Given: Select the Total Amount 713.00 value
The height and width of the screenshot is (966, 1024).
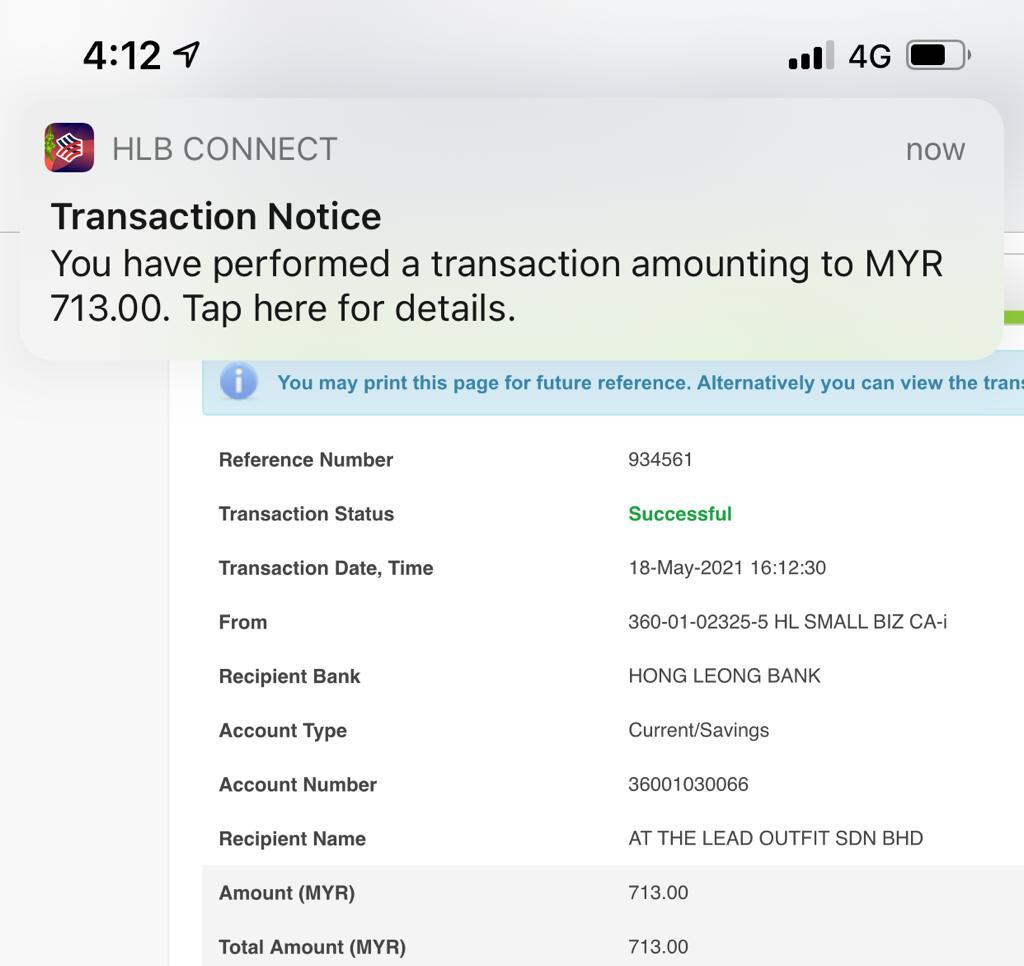Looking at the screenshot, I should coord(658,946).
